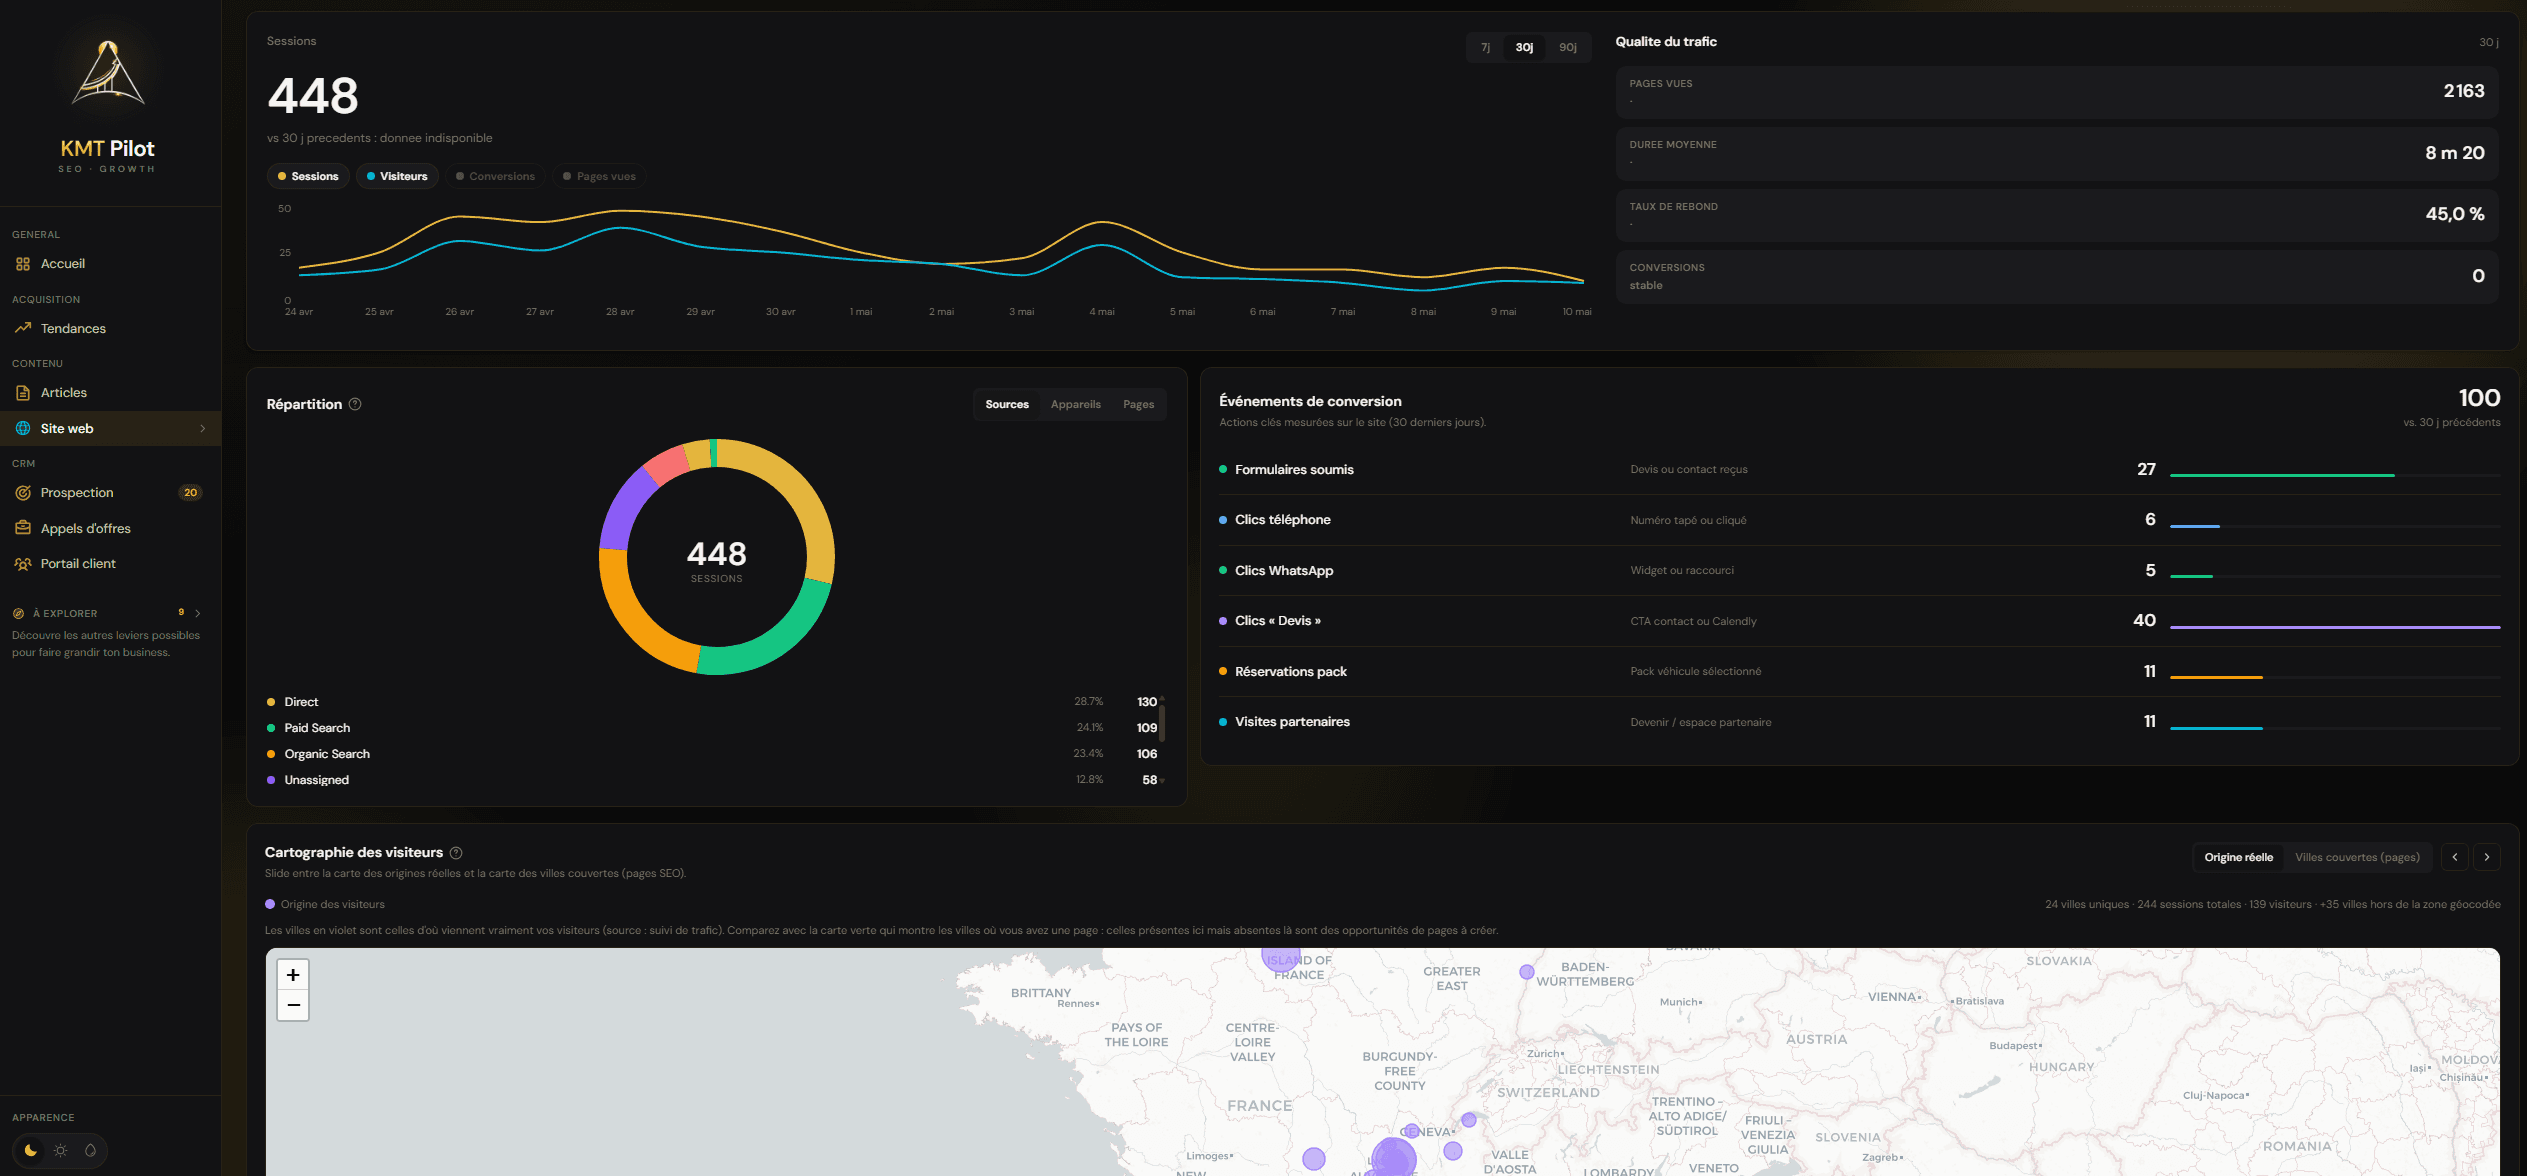The width and height of the screenshot is (2527, 1176).
Task: Click the Prospection sidebar link
Action: point(110,493)
